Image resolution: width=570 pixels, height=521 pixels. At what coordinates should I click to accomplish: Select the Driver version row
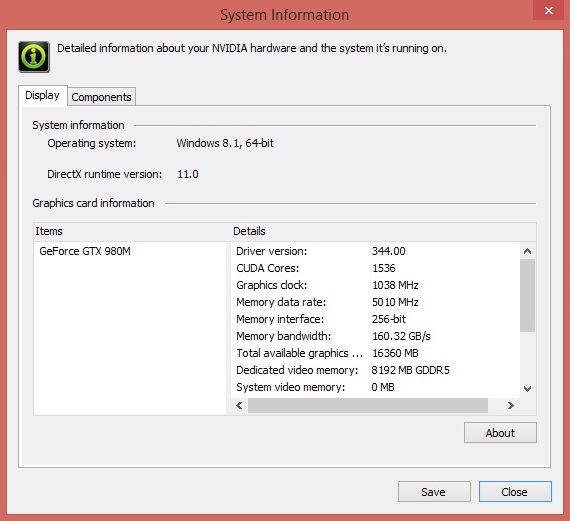point(375,251)
